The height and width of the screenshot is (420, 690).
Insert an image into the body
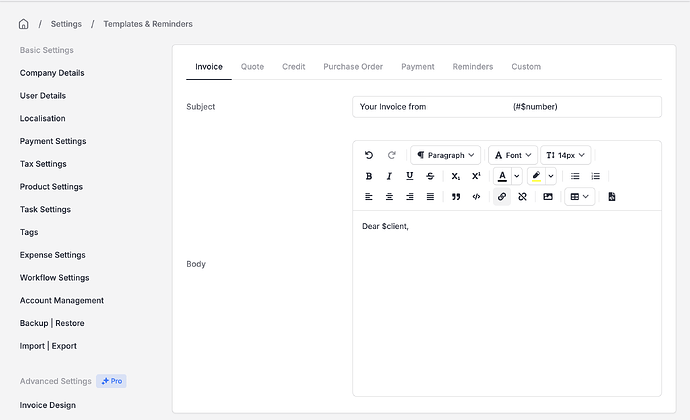click(x=548, y=197)
